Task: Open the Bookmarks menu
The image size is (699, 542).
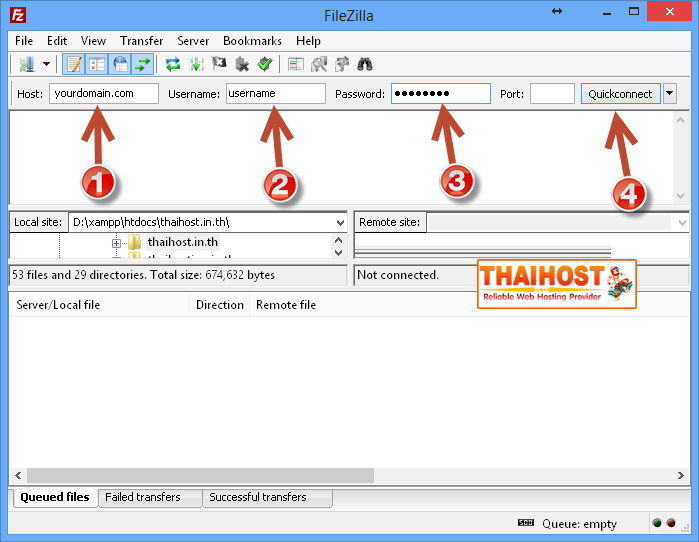Action: [x=252, y=41]
